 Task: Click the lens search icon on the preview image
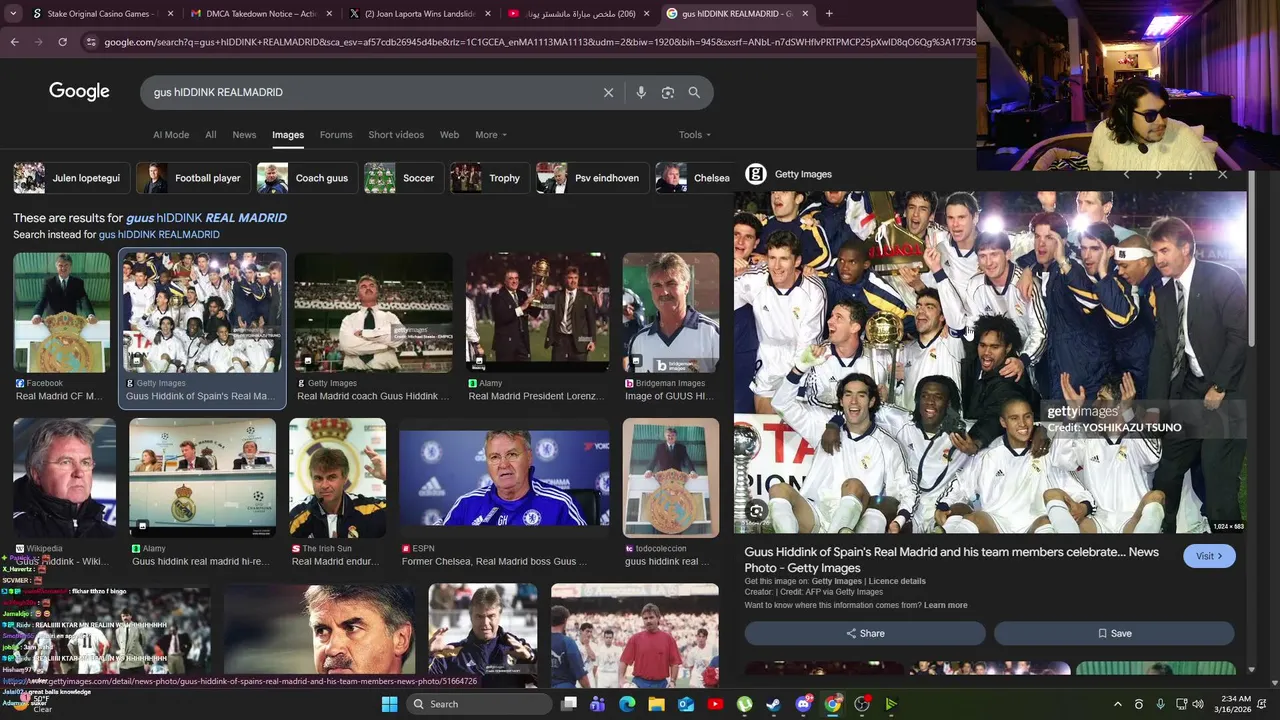click(756, 512)
